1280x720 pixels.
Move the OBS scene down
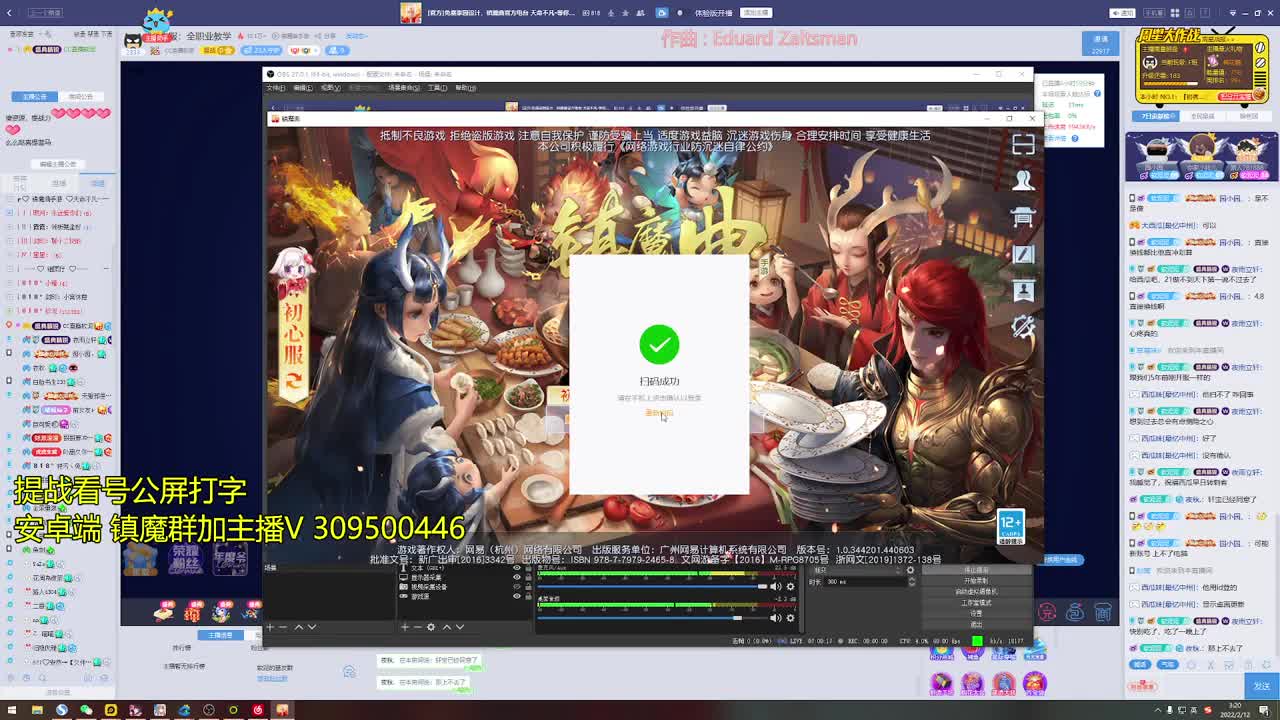click(x=311, y=627)
